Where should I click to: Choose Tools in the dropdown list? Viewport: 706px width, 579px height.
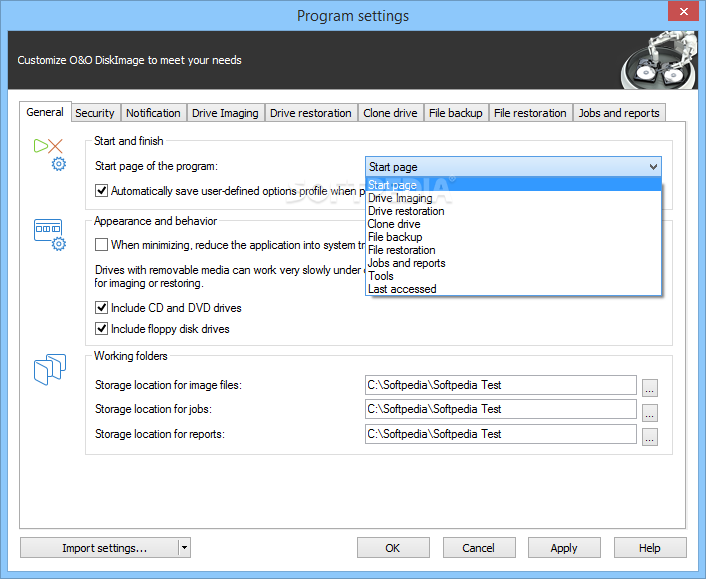513,276
